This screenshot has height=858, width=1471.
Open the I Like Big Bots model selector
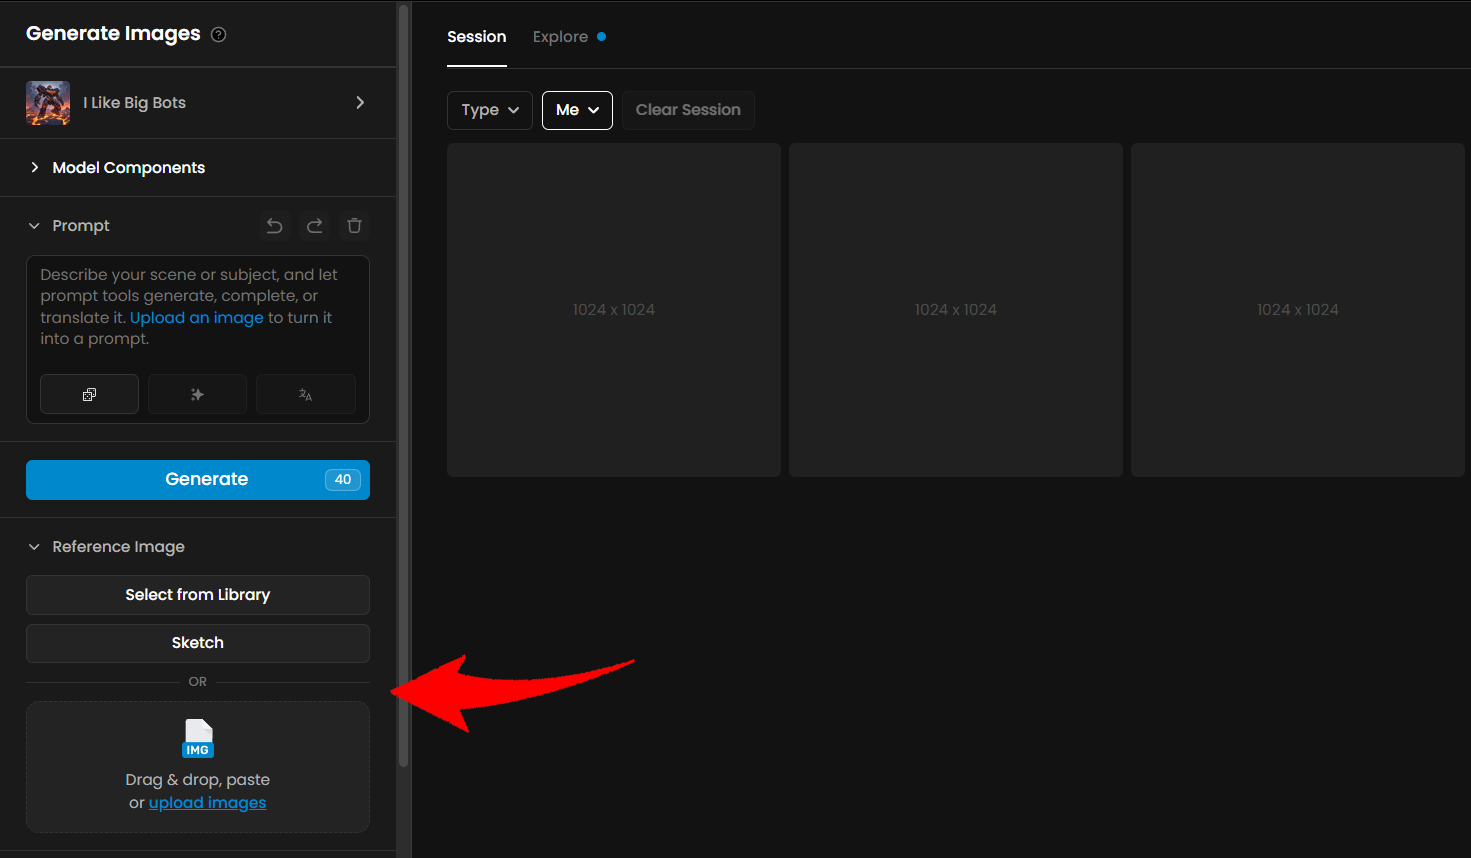point(198,103)
